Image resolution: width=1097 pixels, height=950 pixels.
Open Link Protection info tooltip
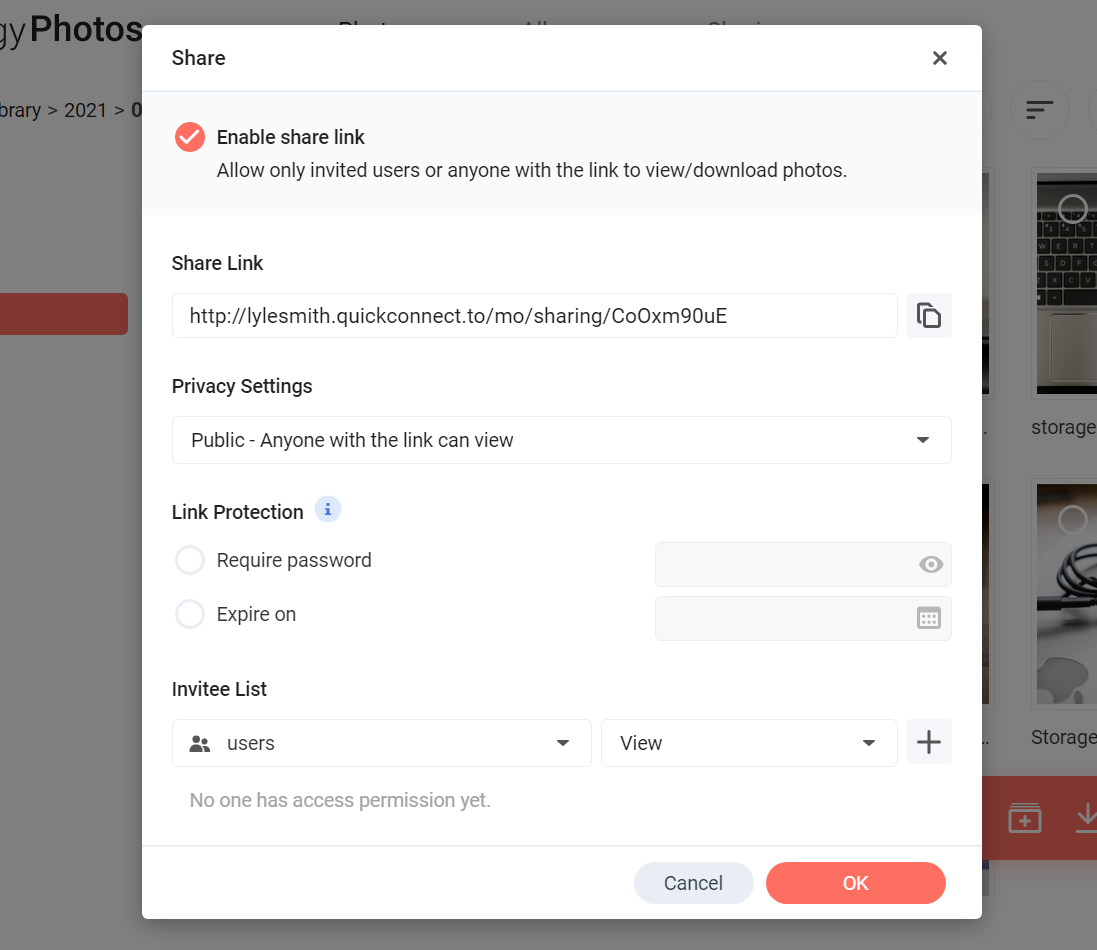point(327,509)
